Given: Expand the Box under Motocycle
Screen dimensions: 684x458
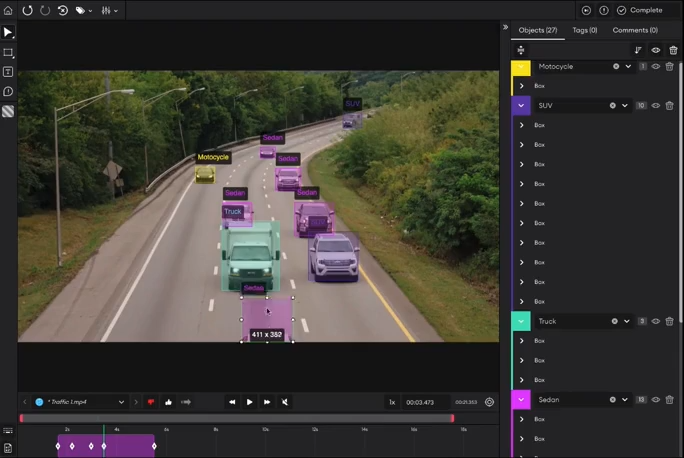Looking at the screenshot, I should click(x=521, y=86).
